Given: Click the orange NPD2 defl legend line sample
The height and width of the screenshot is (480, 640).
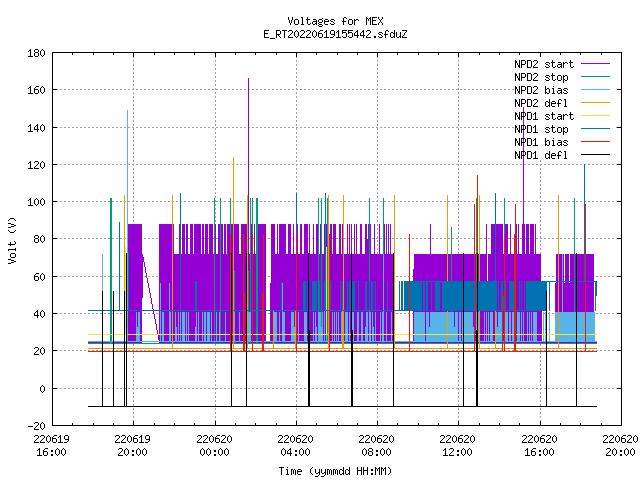Looking at the screenshot, I should (595, 103).
